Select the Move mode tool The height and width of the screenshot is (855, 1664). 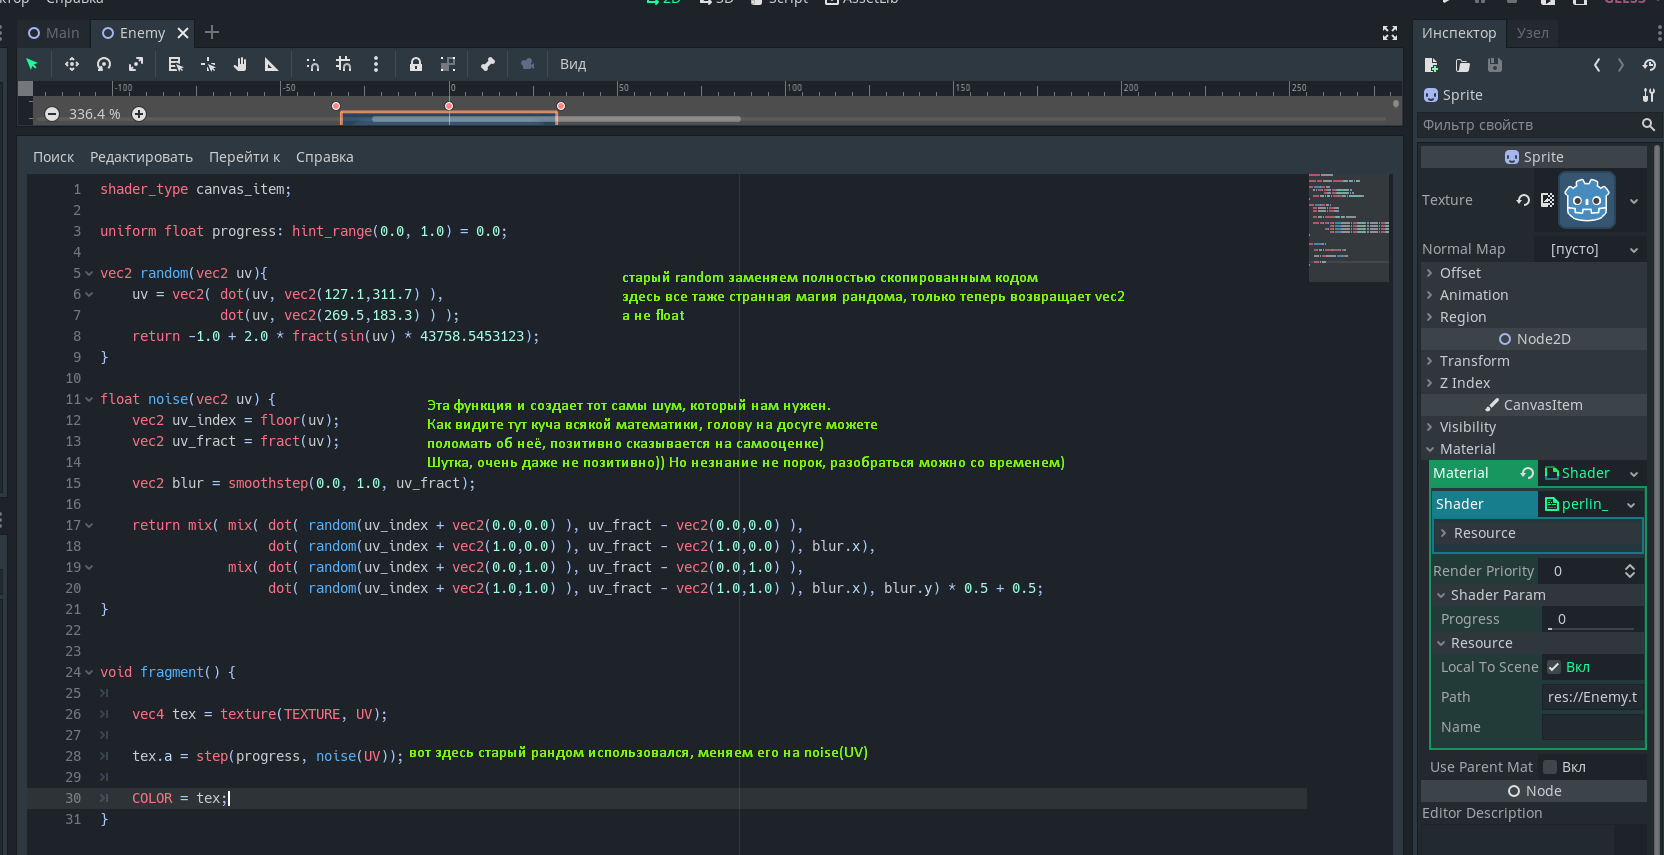71,64
